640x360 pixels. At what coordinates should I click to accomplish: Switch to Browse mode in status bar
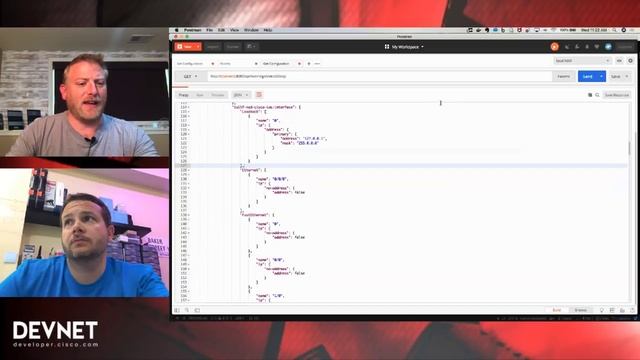click(x=580, y=310)
